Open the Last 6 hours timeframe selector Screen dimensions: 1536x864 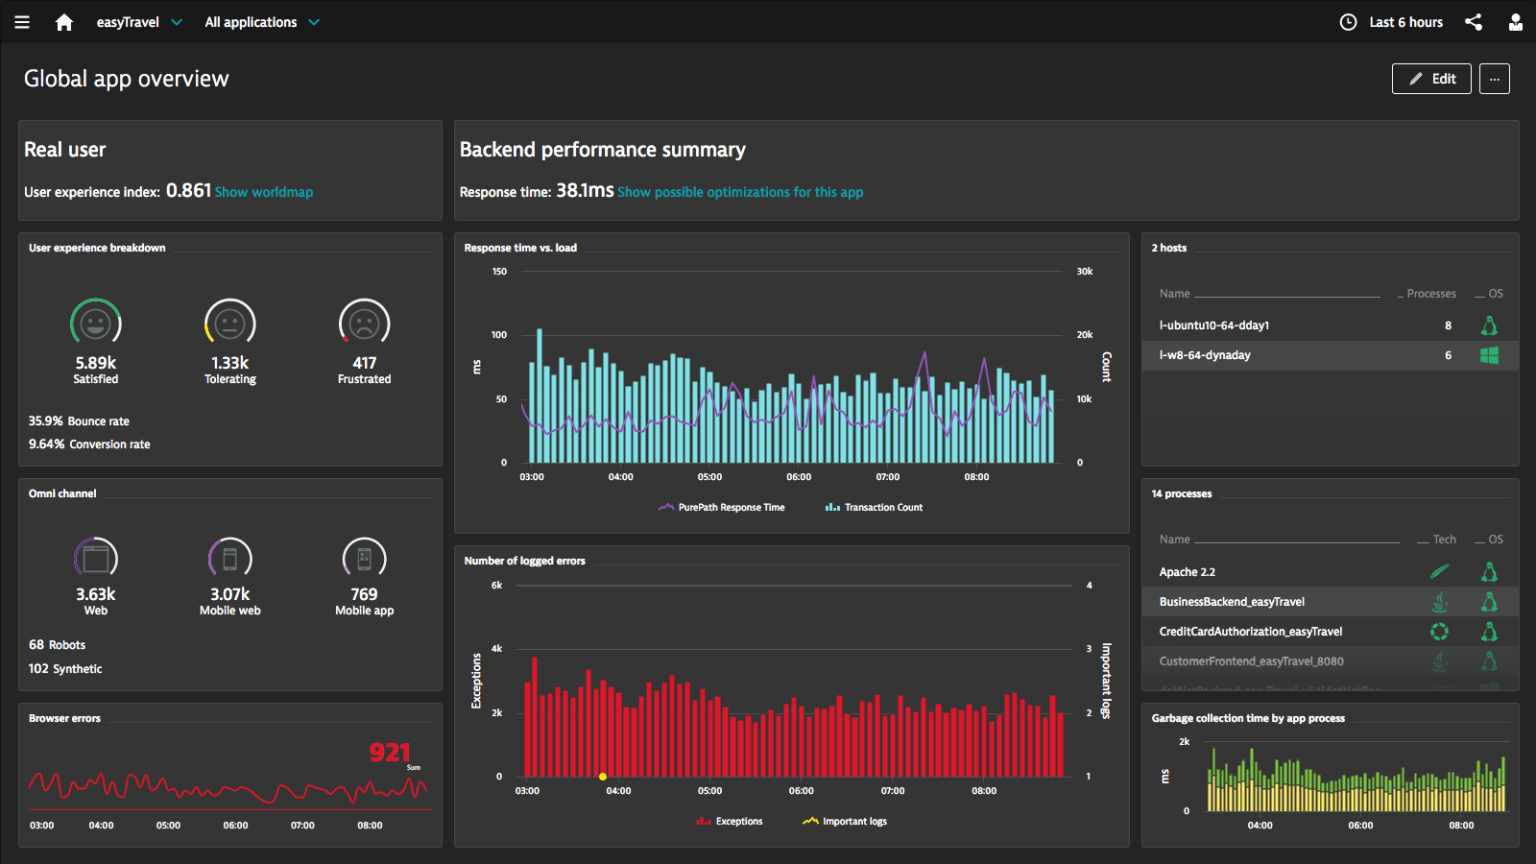pyautogui.click(x=1404, y=21)
